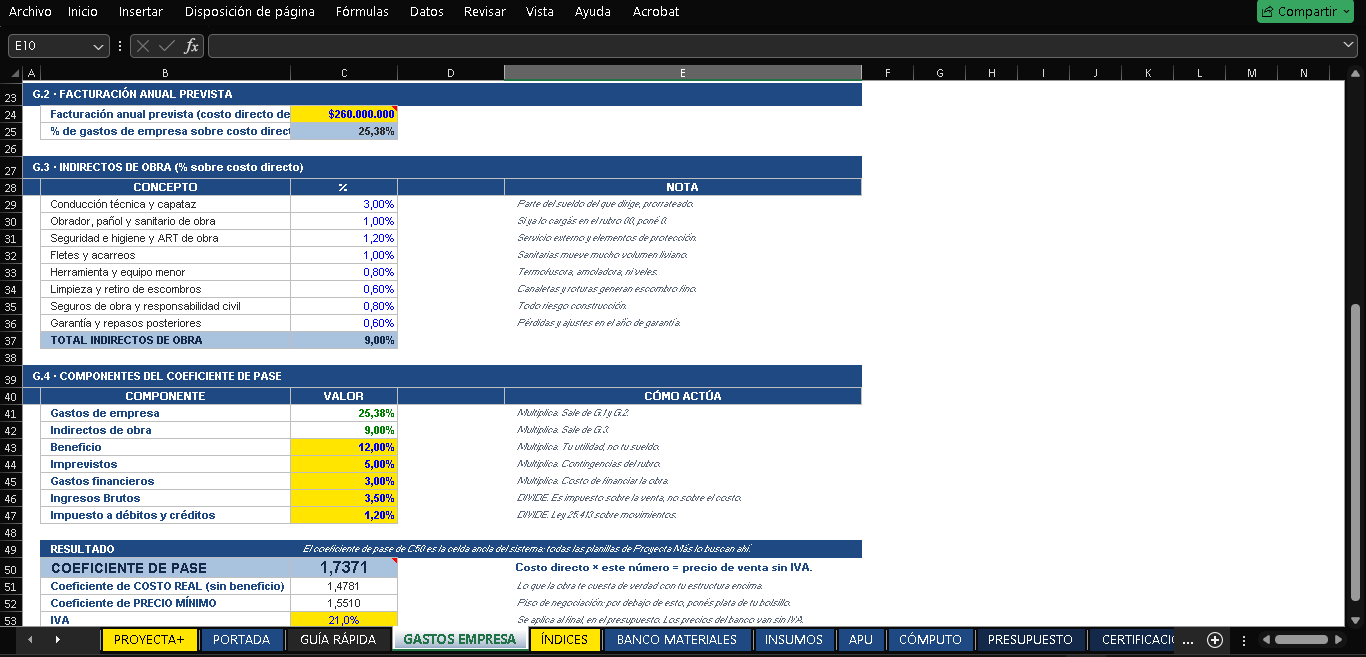Show hidden sheet tabs via ellipsis

click(1188, 640)
